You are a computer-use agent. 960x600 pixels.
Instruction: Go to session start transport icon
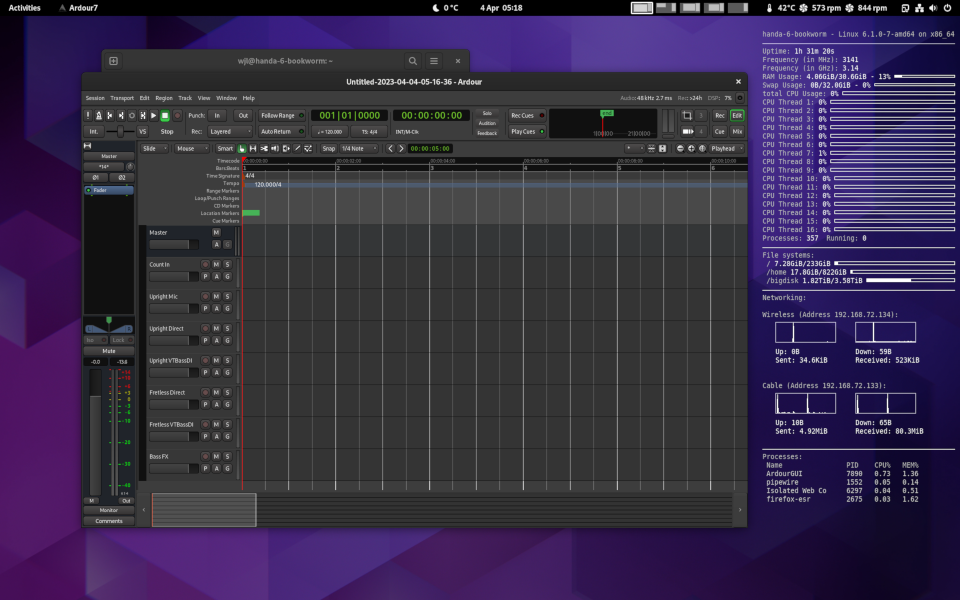pyautogui.click(x=110, y=115)
